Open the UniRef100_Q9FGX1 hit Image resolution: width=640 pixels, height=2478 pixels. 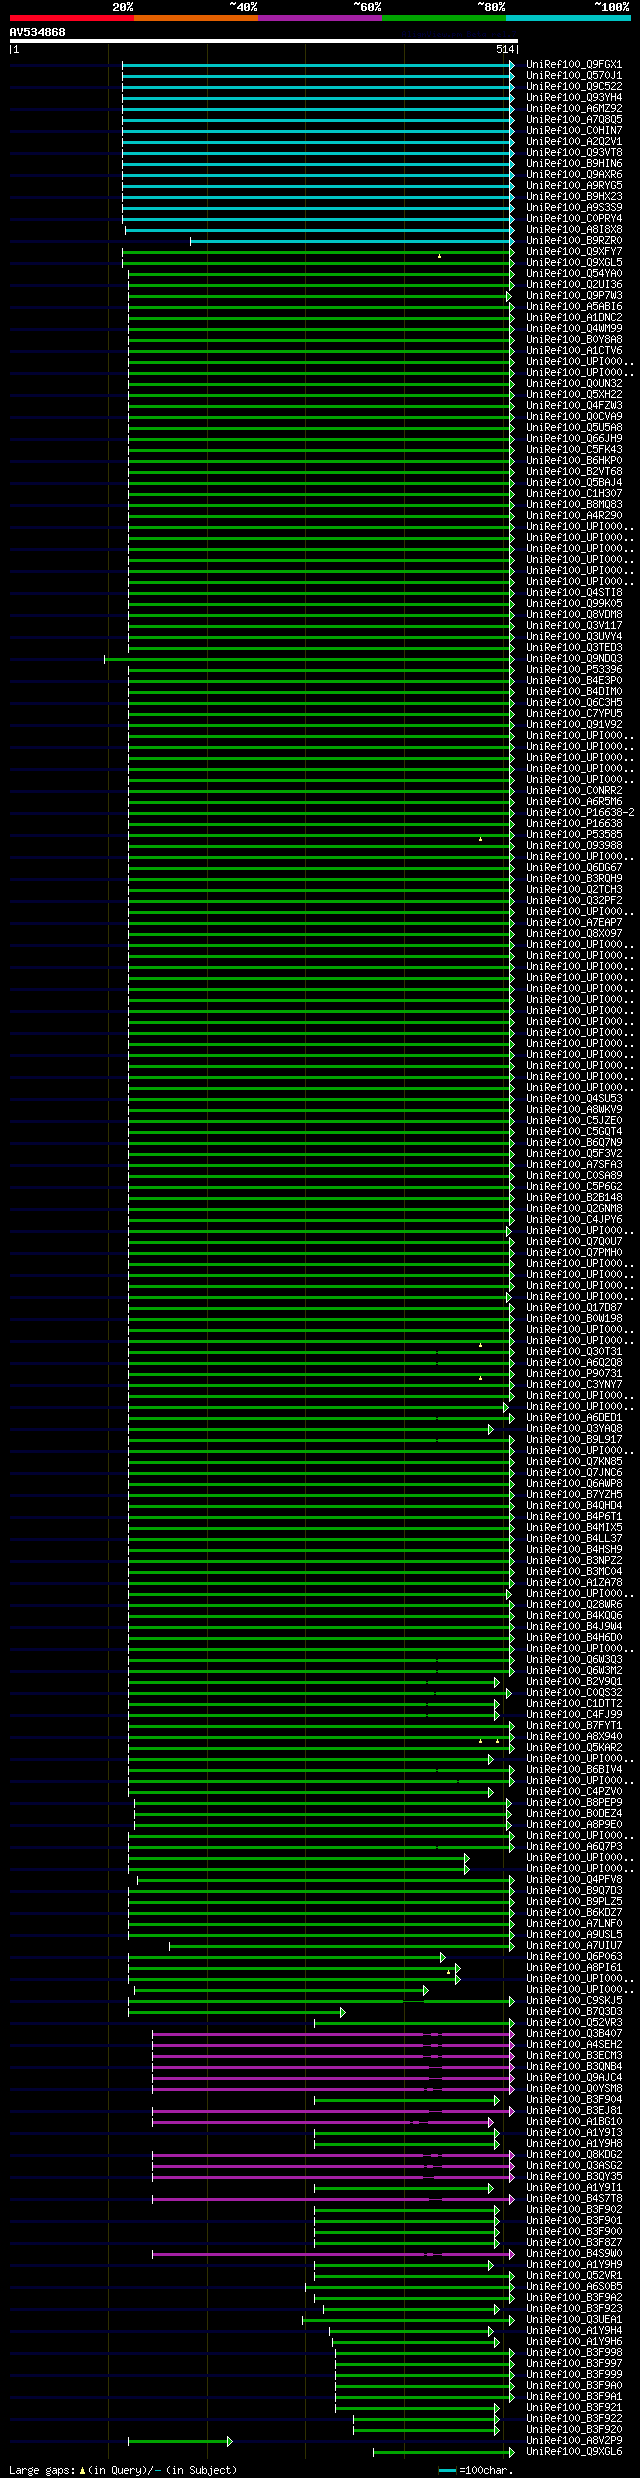click(574, 65)
